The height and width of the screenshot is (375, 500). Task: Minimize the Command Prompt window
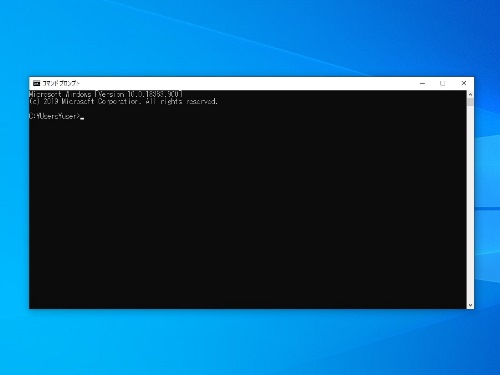pos(422,83)
